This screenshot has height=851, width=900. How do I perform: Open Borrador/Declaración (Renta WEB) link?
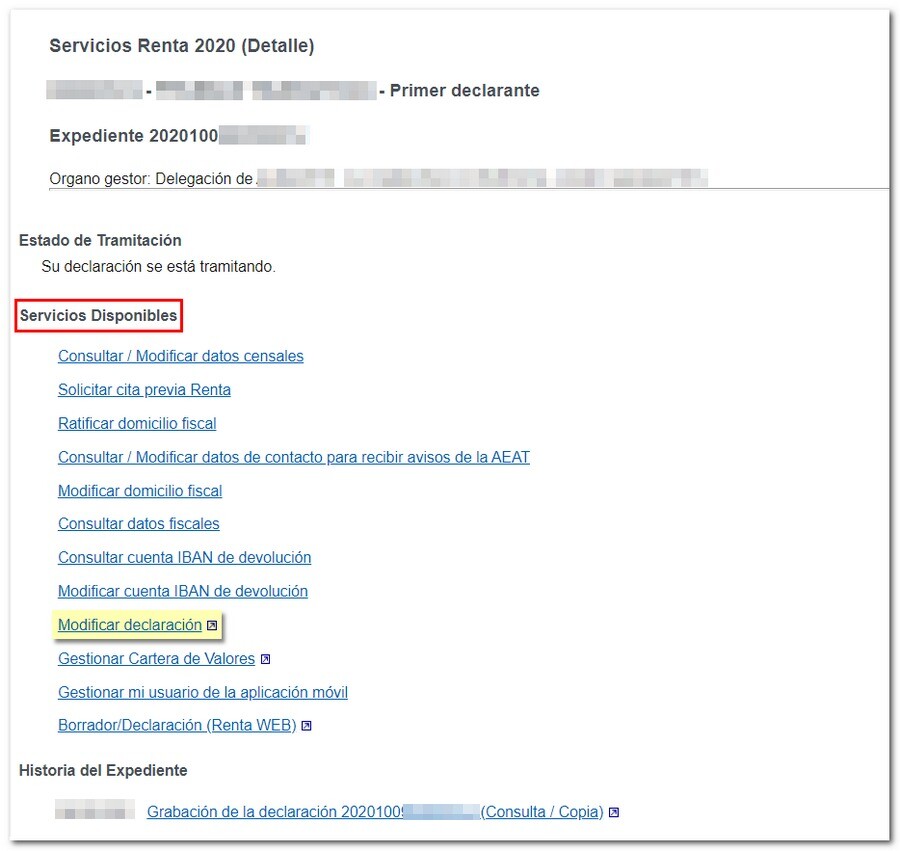[x=177, y=725]
